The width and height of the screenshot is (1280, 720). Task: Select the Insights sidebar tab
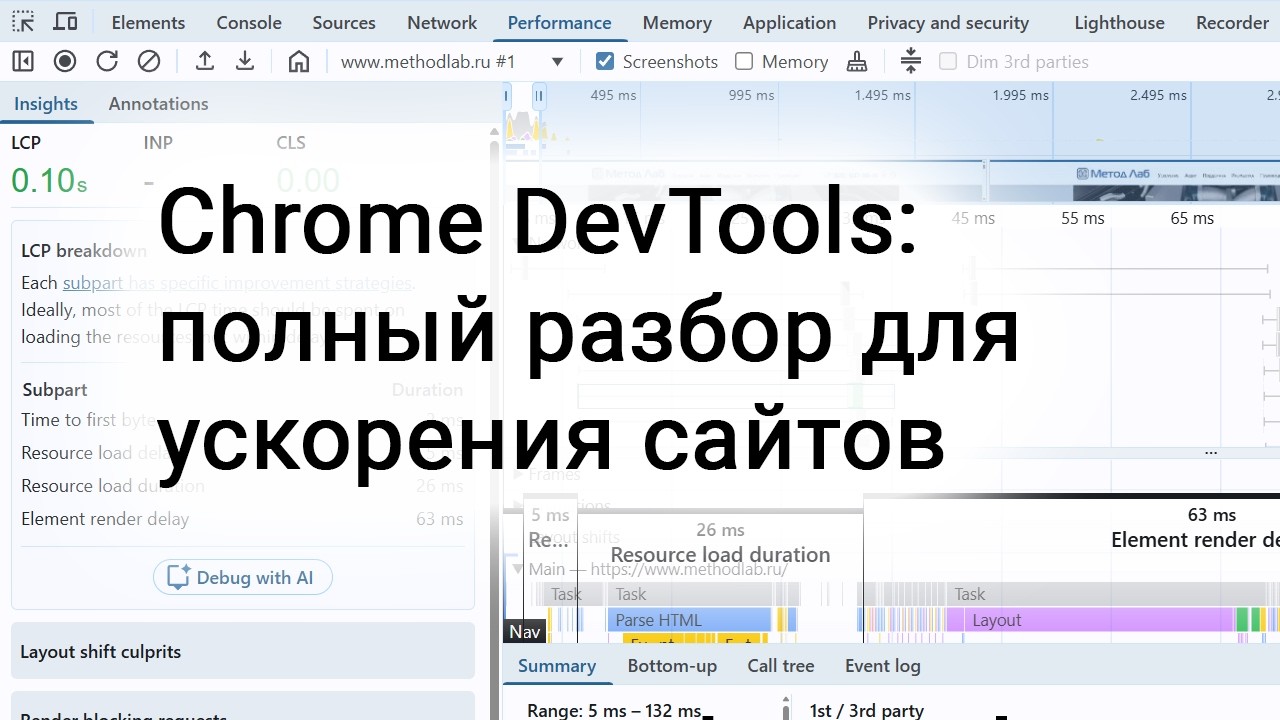tap(46, 103)
